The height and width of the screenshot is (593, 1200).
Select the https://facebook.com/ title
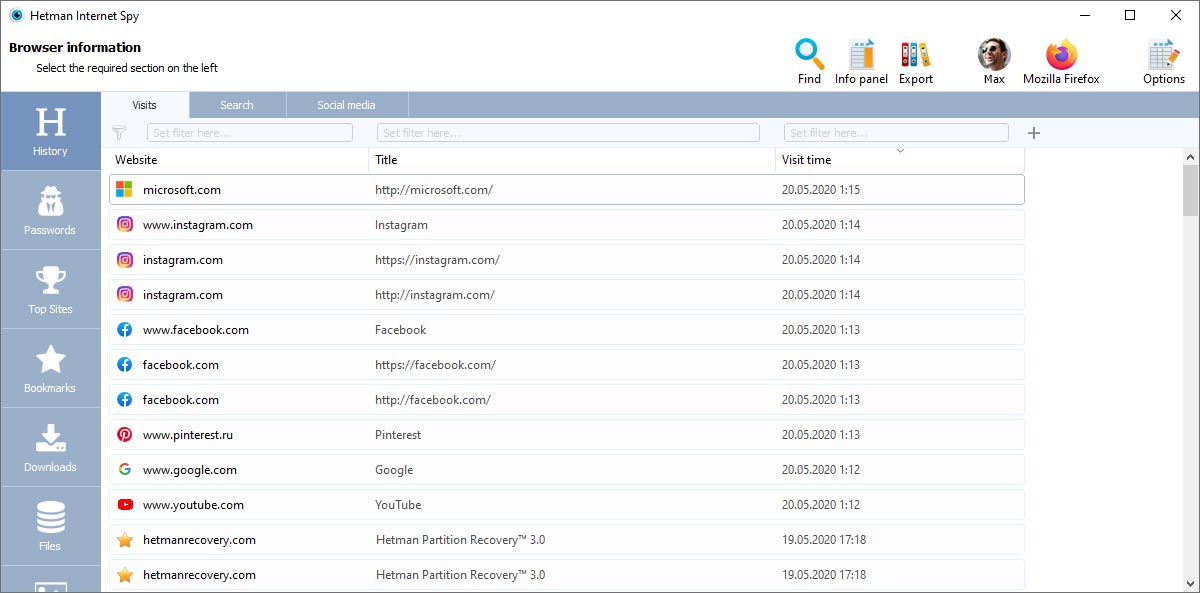tap(435, 365)
